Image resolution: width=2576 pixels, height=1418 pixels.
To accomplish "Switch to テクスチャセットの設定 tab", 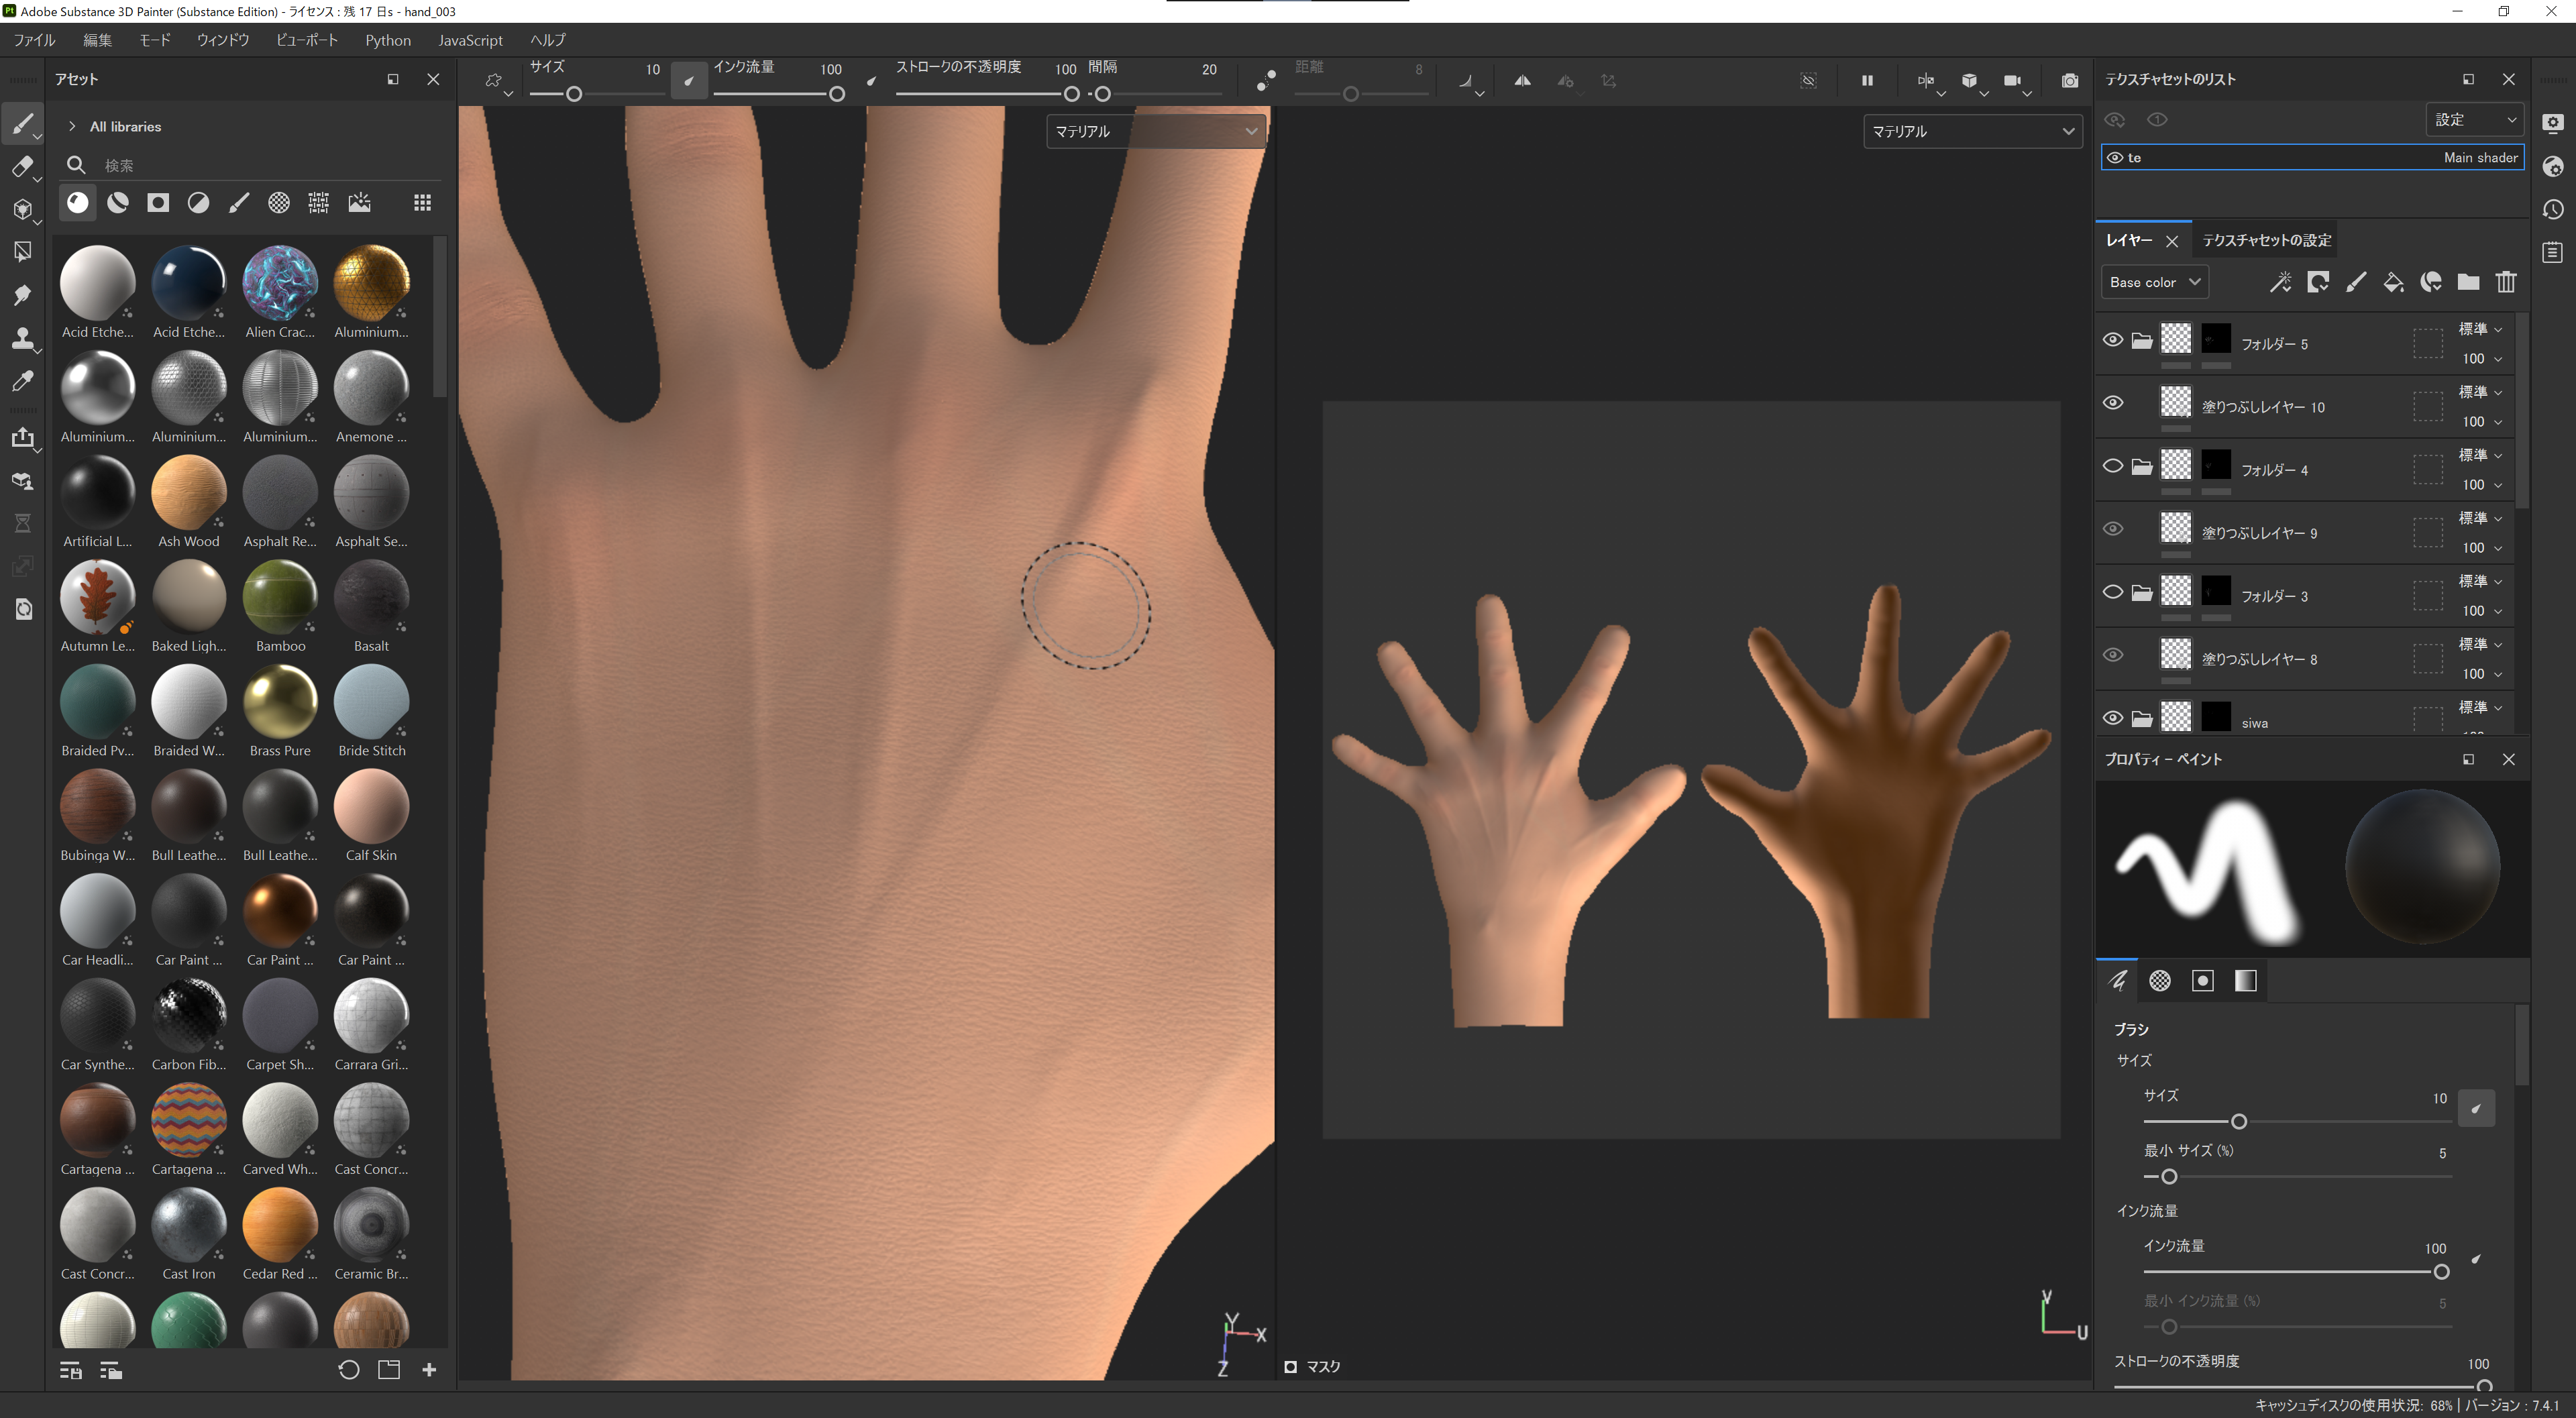I will point(2266,240).
